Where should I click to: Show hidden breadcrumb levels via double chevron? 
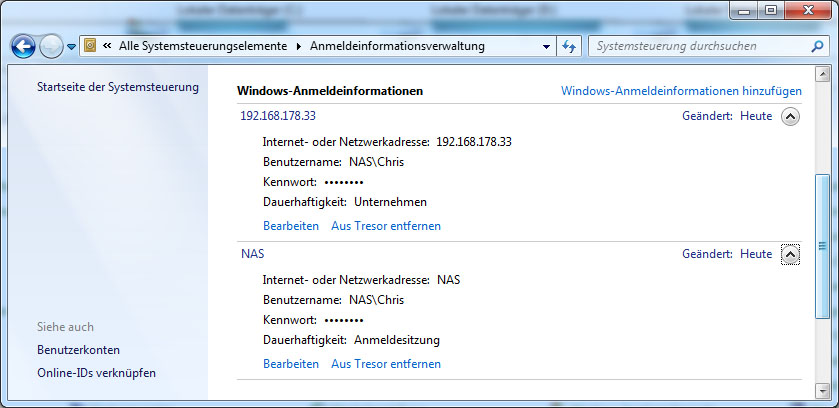pyautogui.click(x=107, y=46)
